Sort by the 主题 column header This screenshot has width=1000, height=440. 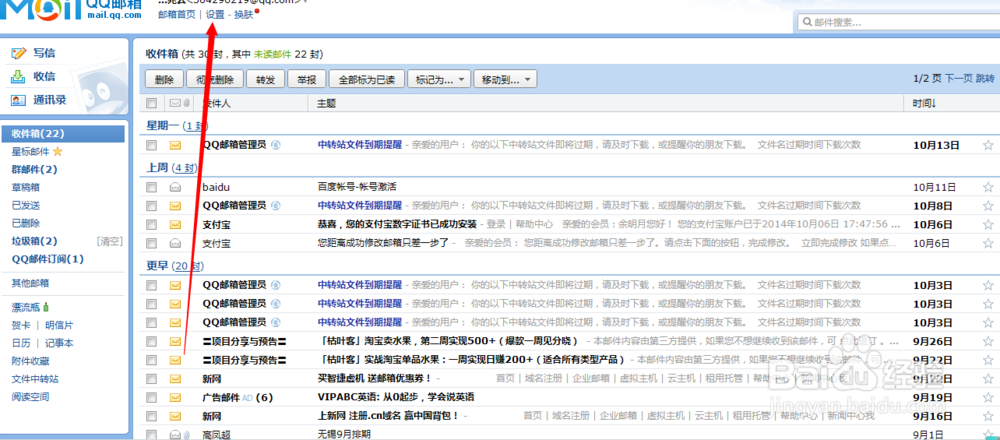(327, 103)
